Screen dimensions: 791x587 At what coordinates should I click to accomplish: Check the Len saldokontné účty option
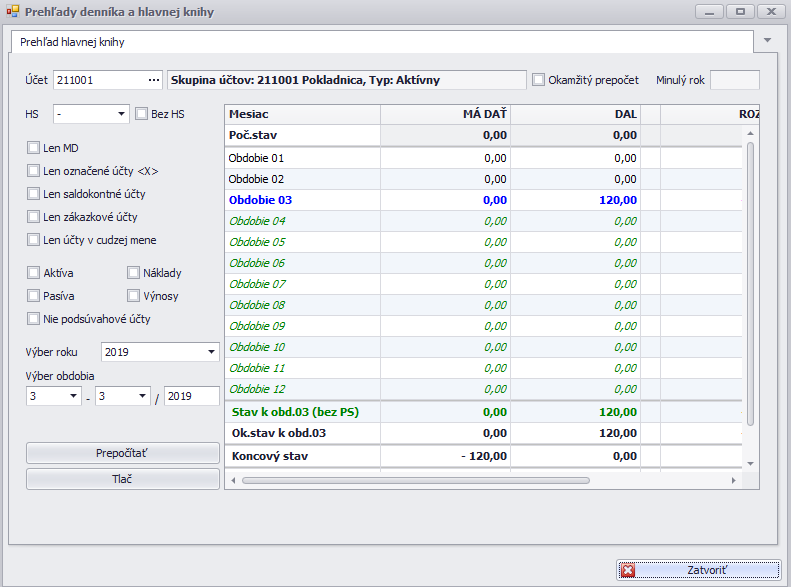pyautogui.click(x=34, y=194)
